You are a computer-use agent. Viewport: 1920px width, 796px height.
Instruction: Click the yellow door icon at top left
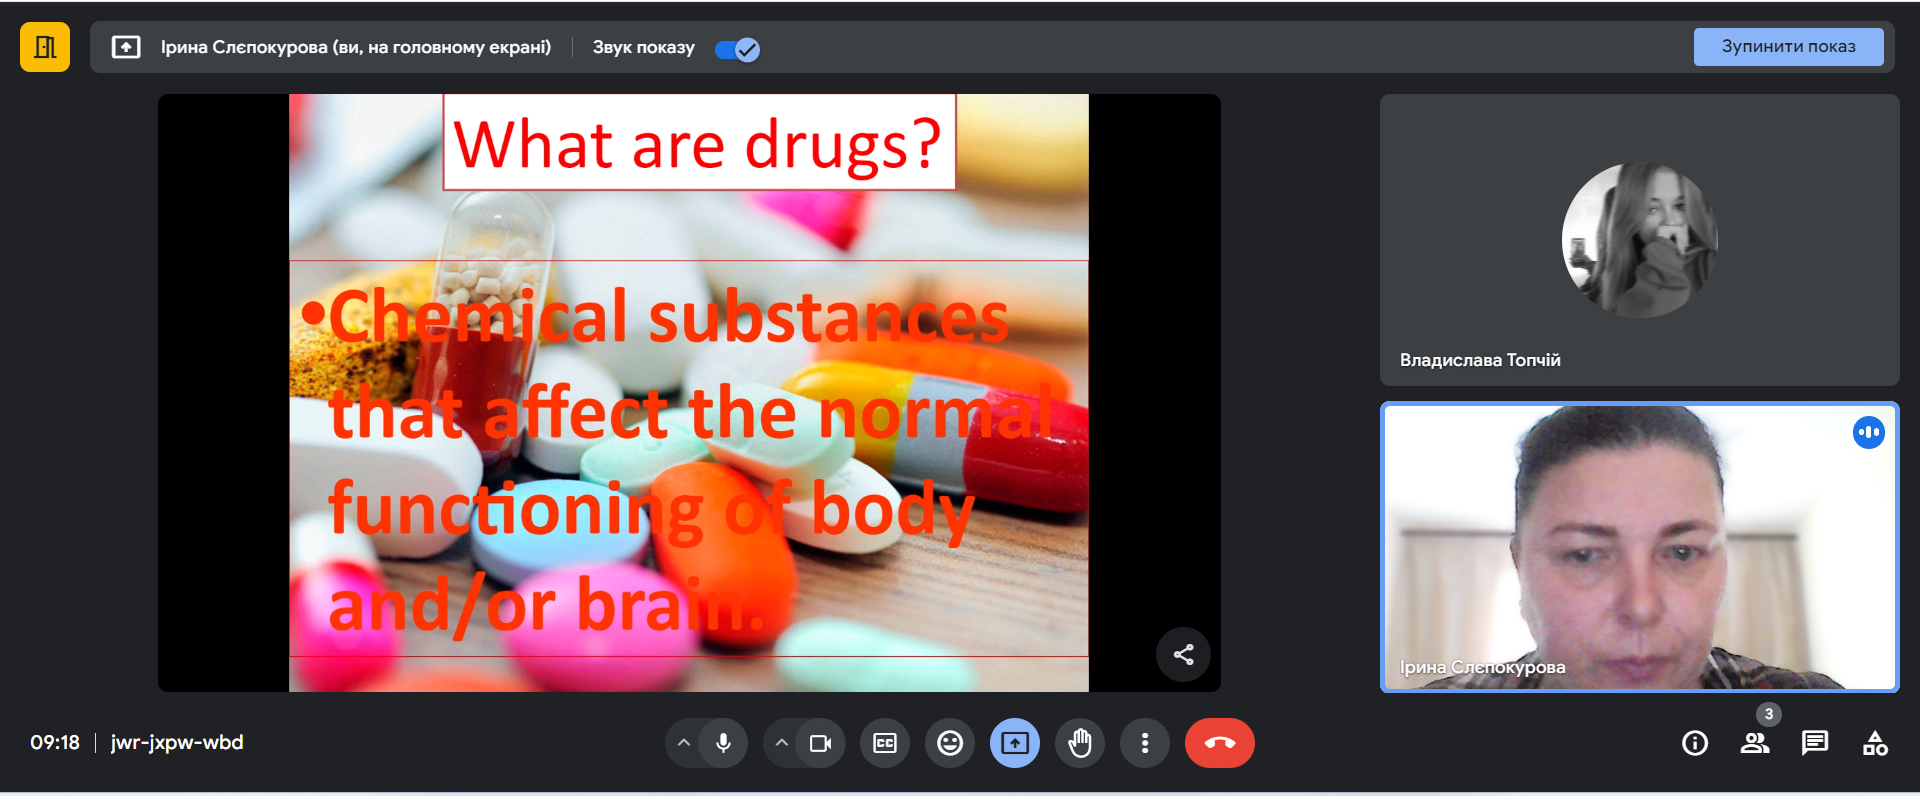45,47
